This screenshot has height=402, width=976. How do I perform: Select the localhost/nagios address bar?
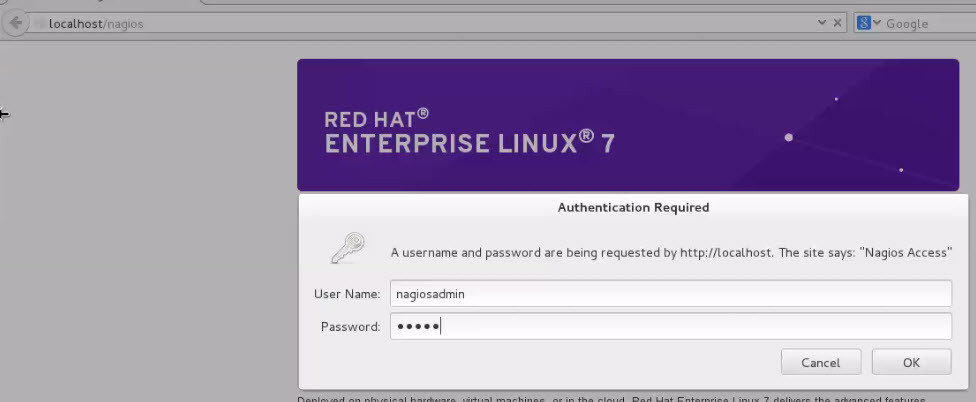(423, 24)
